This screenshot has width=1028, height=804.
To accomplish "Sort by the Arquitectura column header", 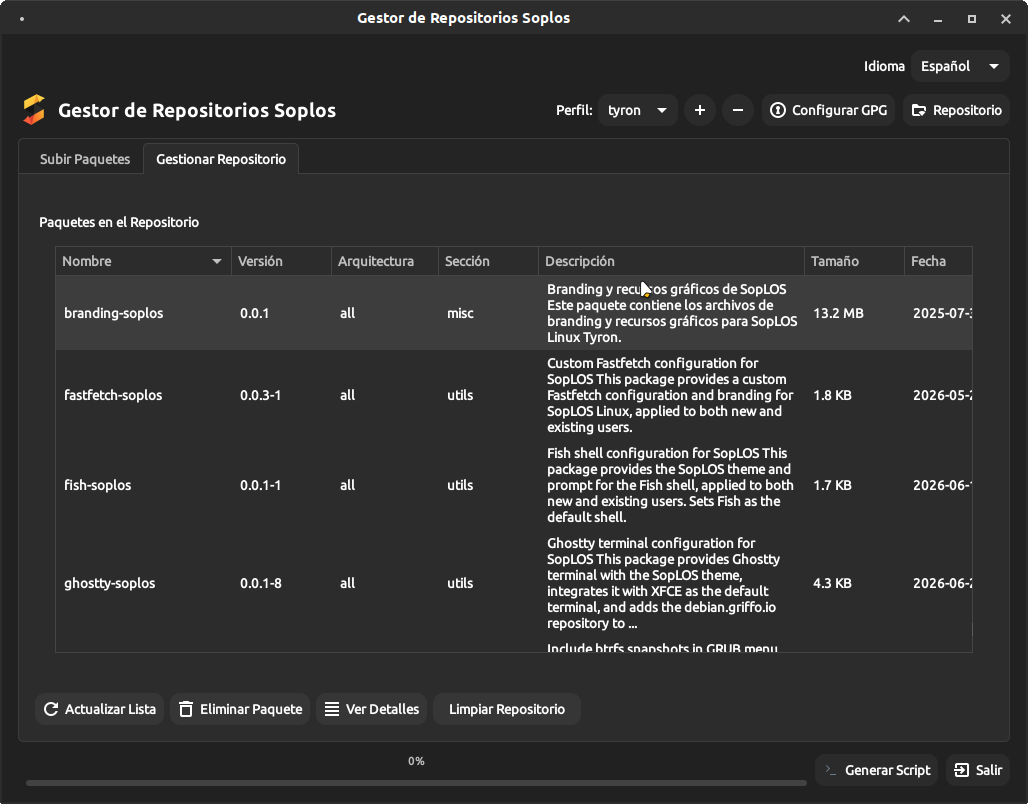I will pos(385,261).
